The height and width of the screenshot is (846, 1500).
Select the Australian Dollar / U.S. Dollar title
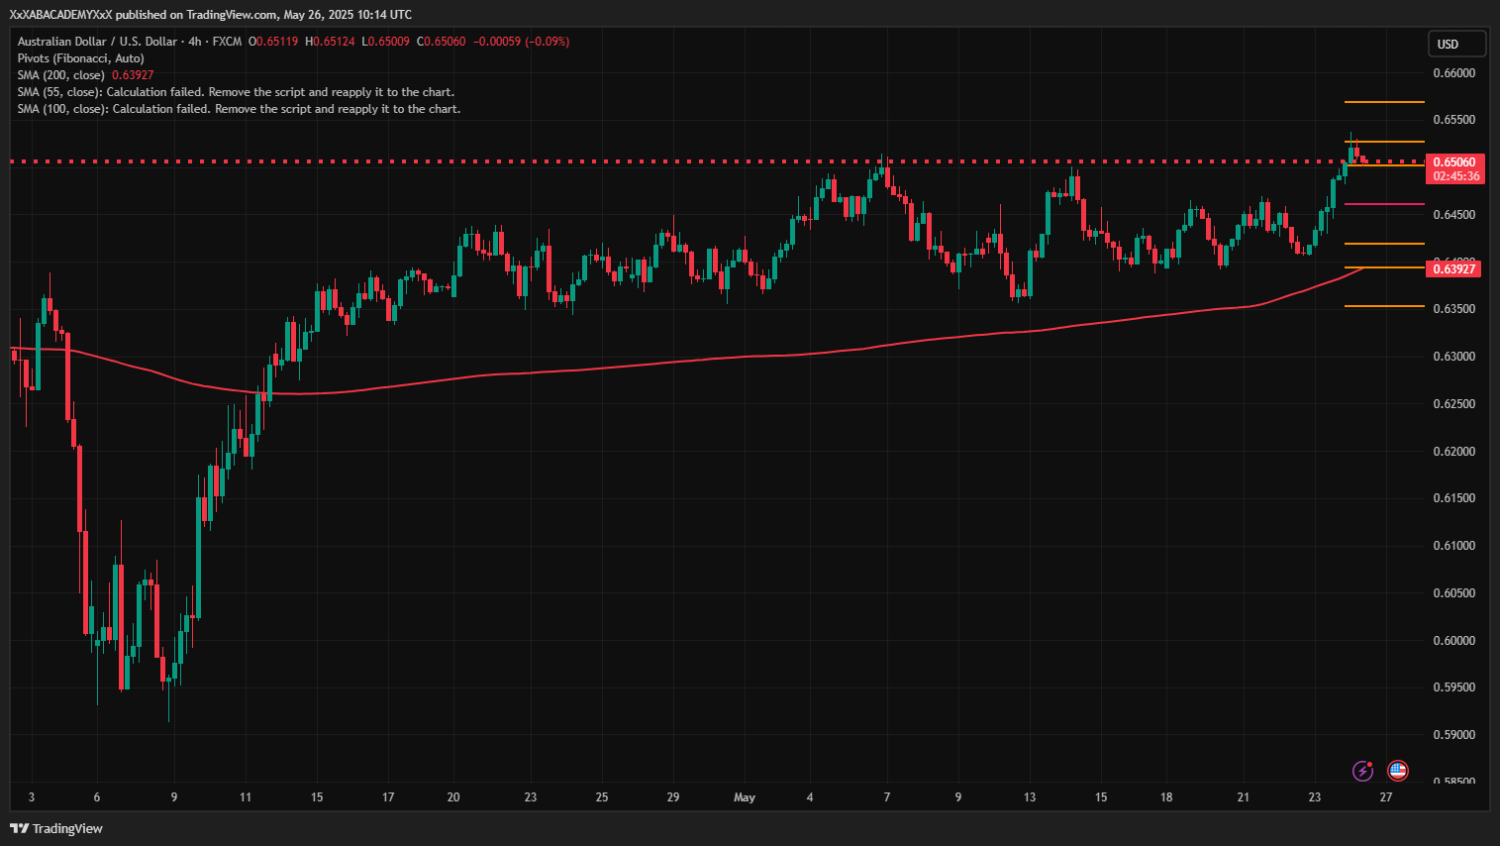97,41
